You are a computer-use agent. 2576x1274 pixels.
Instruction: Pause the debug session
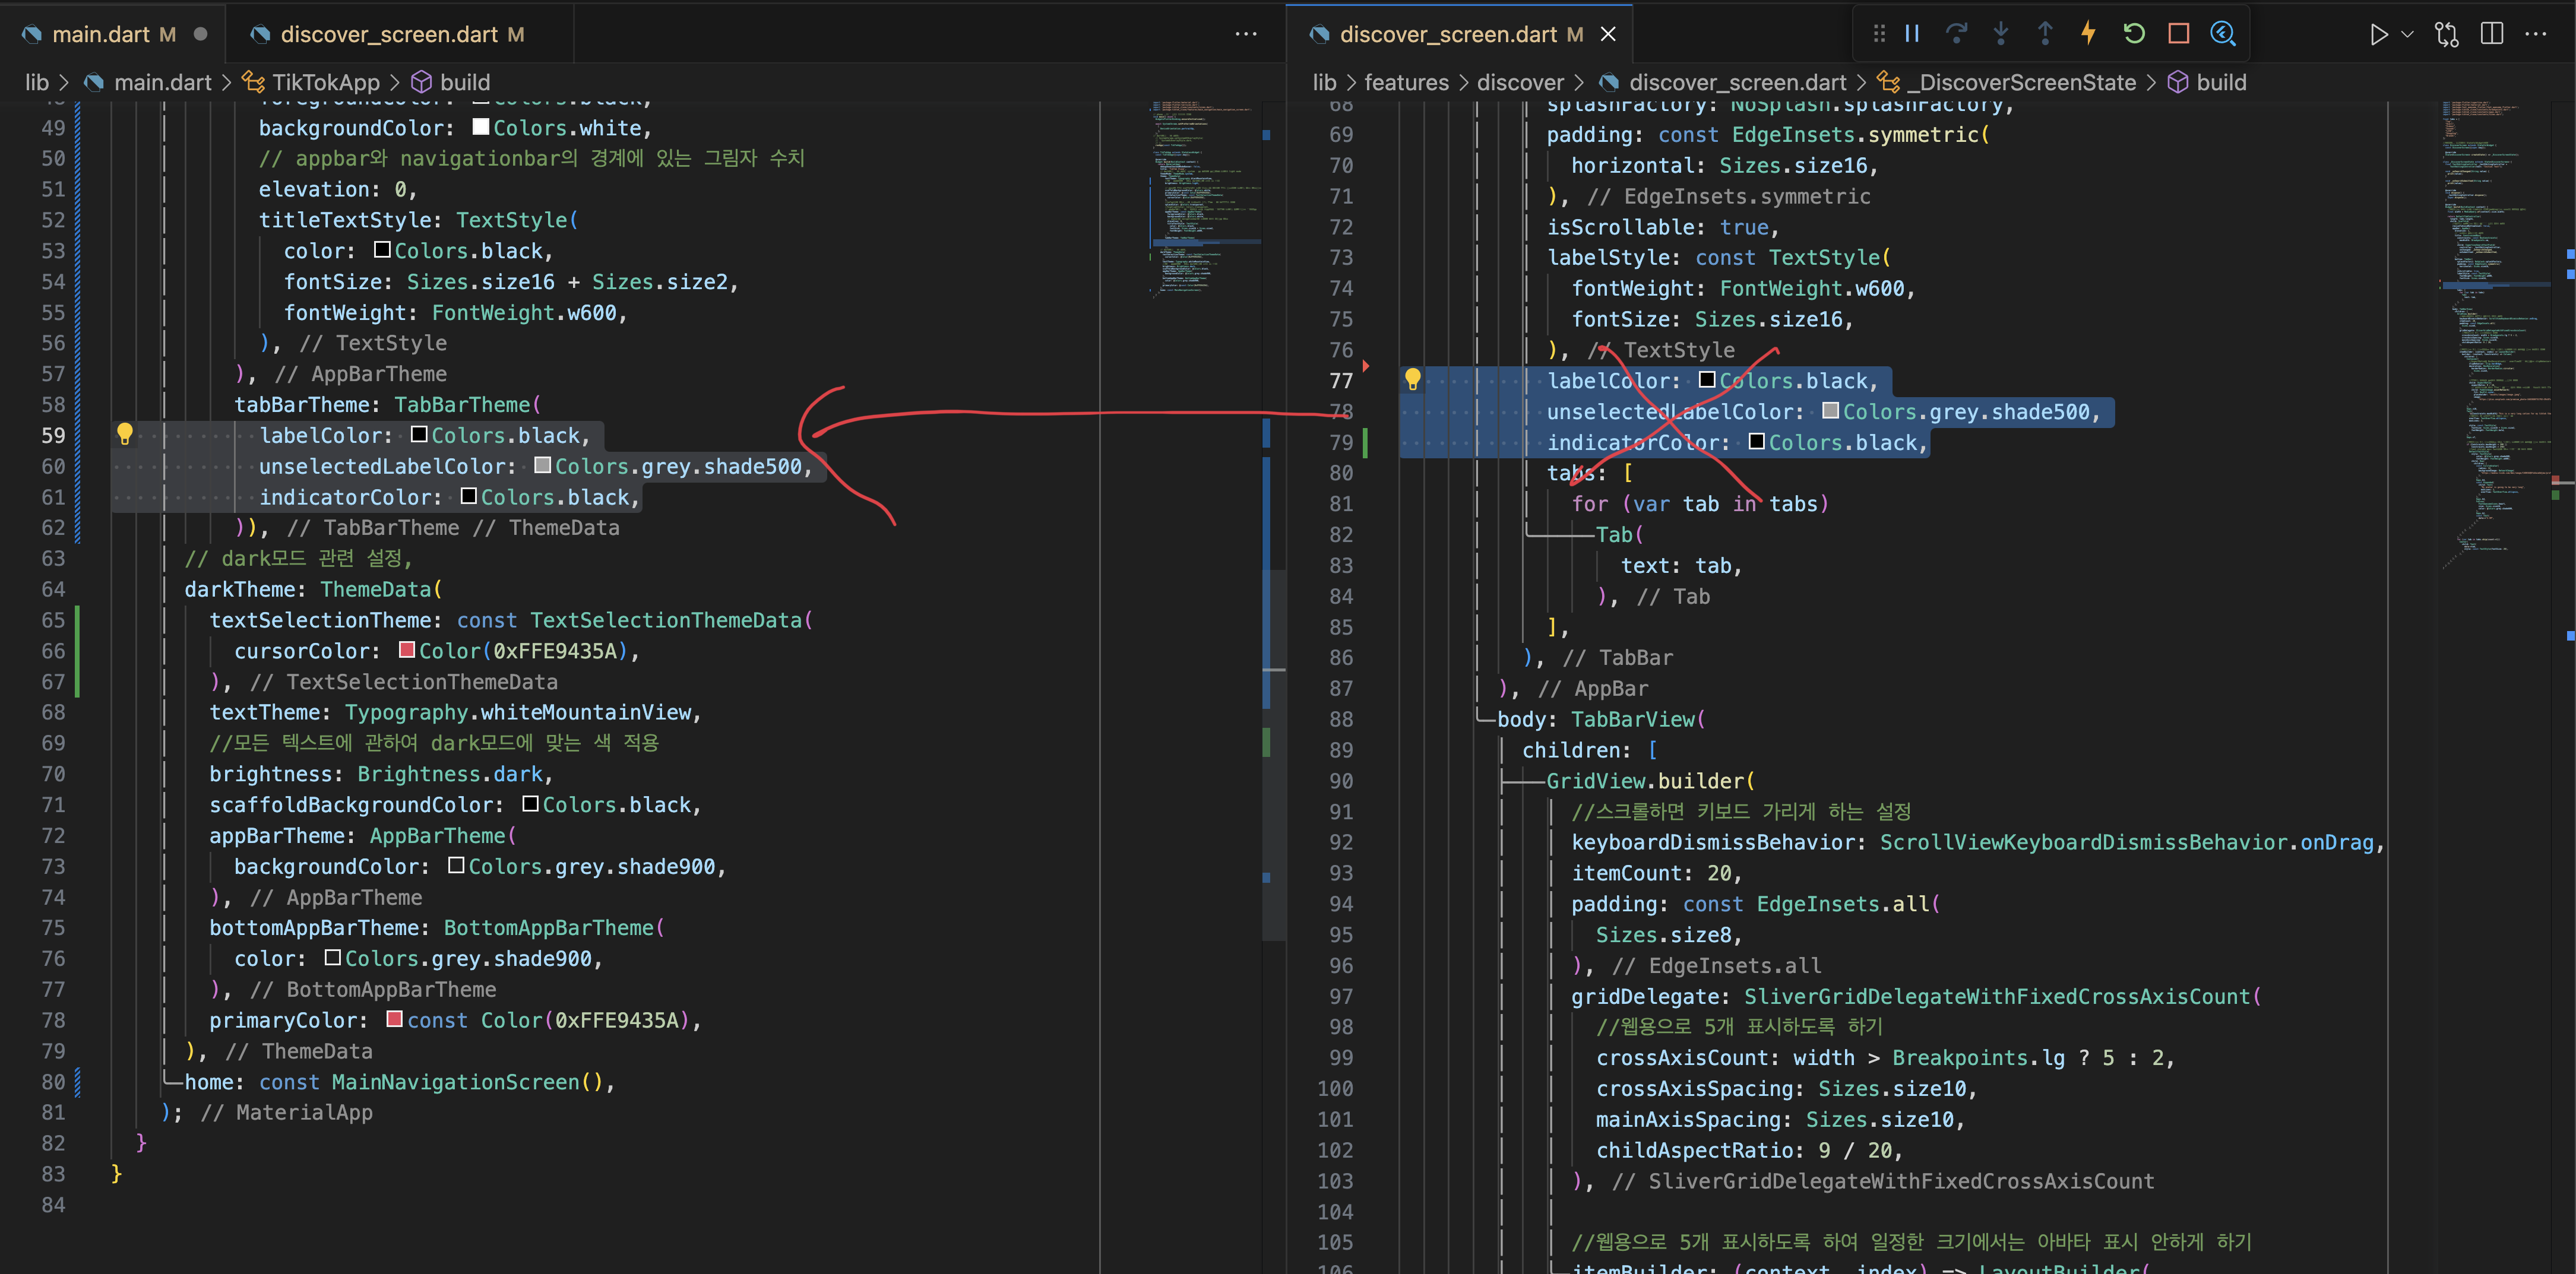click(1912, 34)
